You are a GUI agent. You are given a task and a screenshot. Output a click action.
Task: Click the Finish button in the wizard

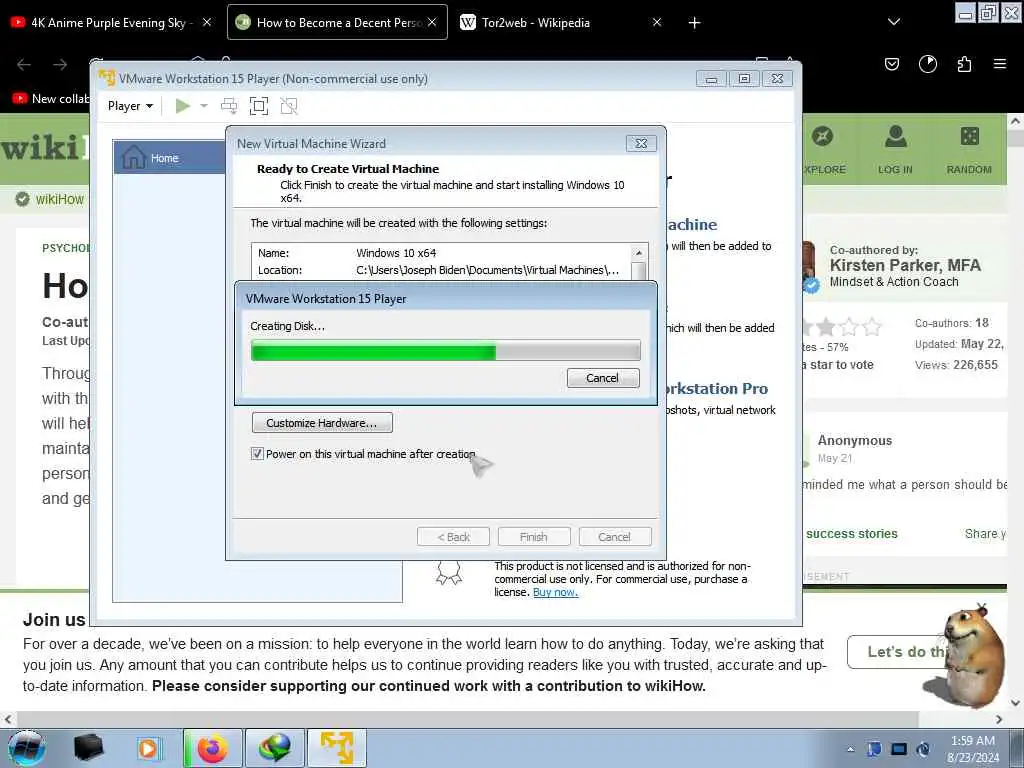(x=534, y=537)
